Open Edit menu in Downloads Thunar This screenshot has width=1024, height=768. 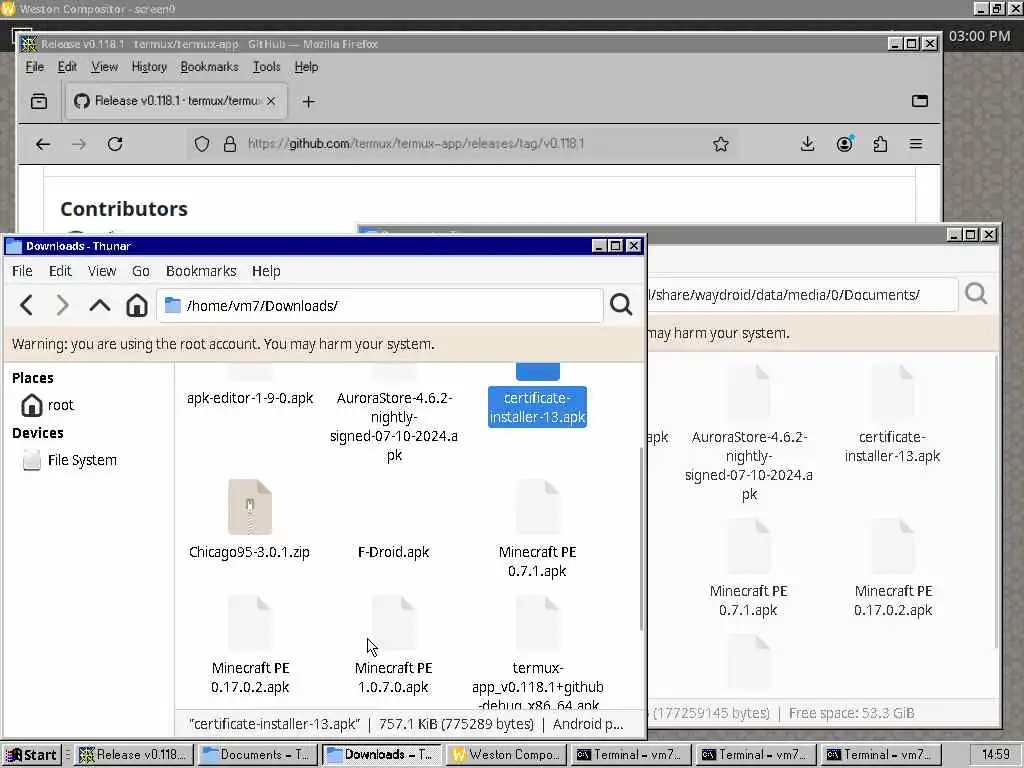pyautogui.click(x=60, y=270)
